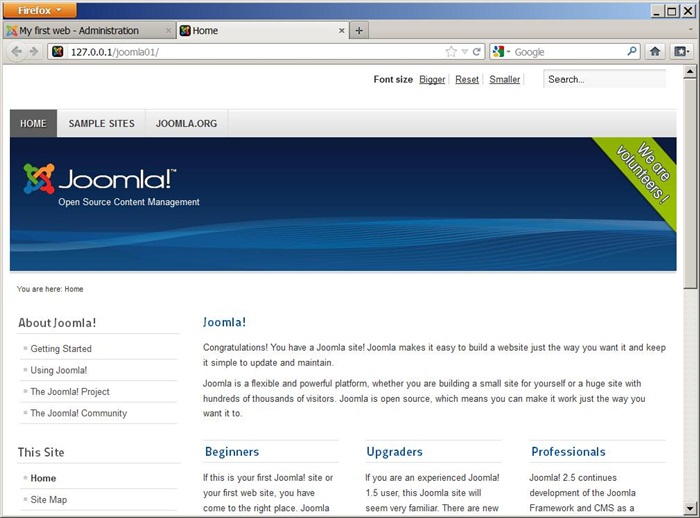The image size is (700, 518).
Task: Open the Firefox menu button
Action: point(40,10)
